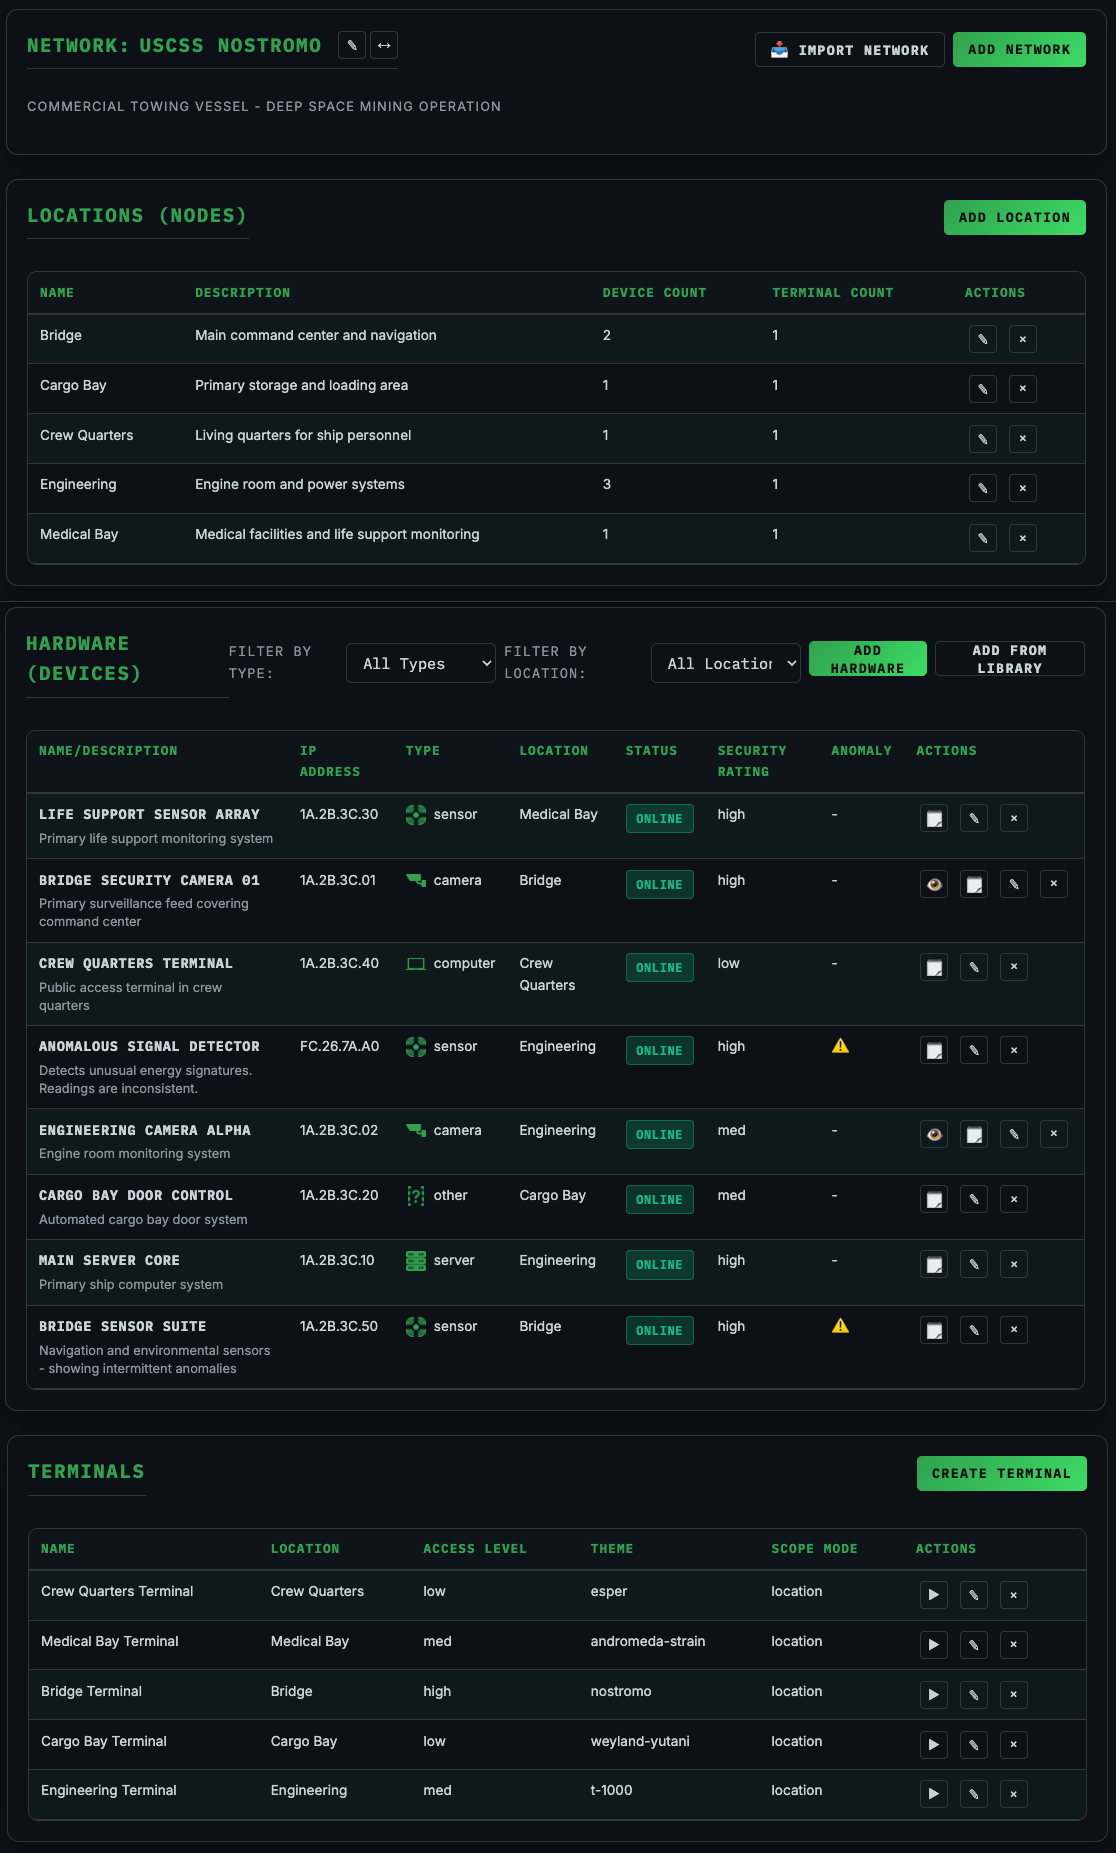Image resolution: width=1116 pixels, height=1853 pixels.
Task: Click the arrows icon beside network name
Action: pos(384,45)
